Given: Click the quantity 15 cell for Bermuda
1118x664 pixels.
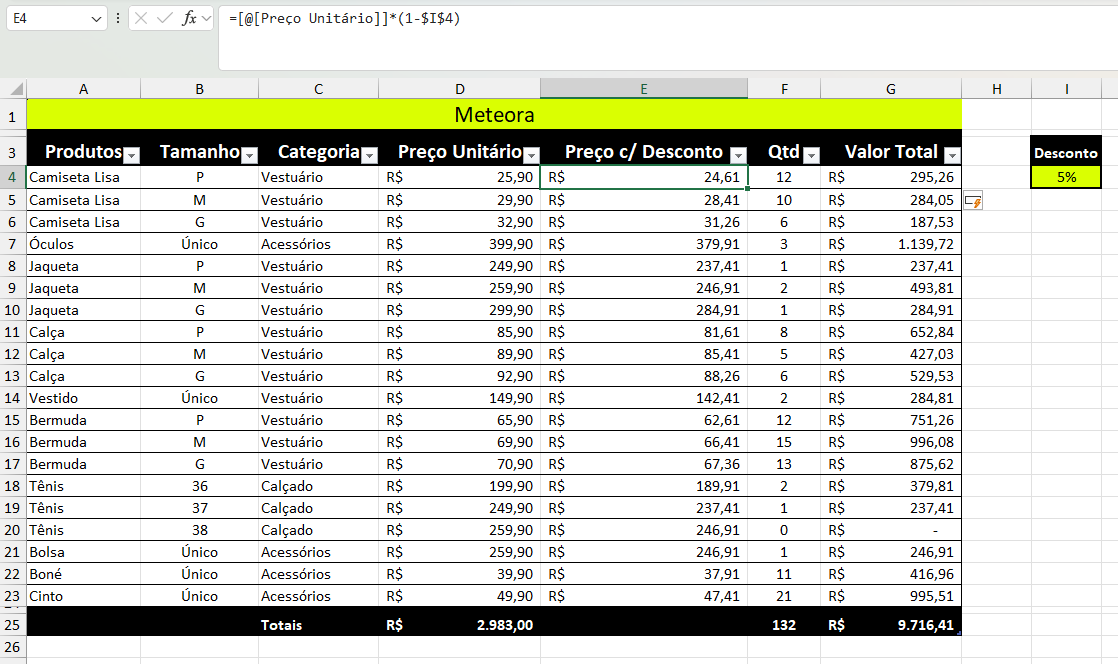Looking at the screenshot, I should [x=784, y=442].
